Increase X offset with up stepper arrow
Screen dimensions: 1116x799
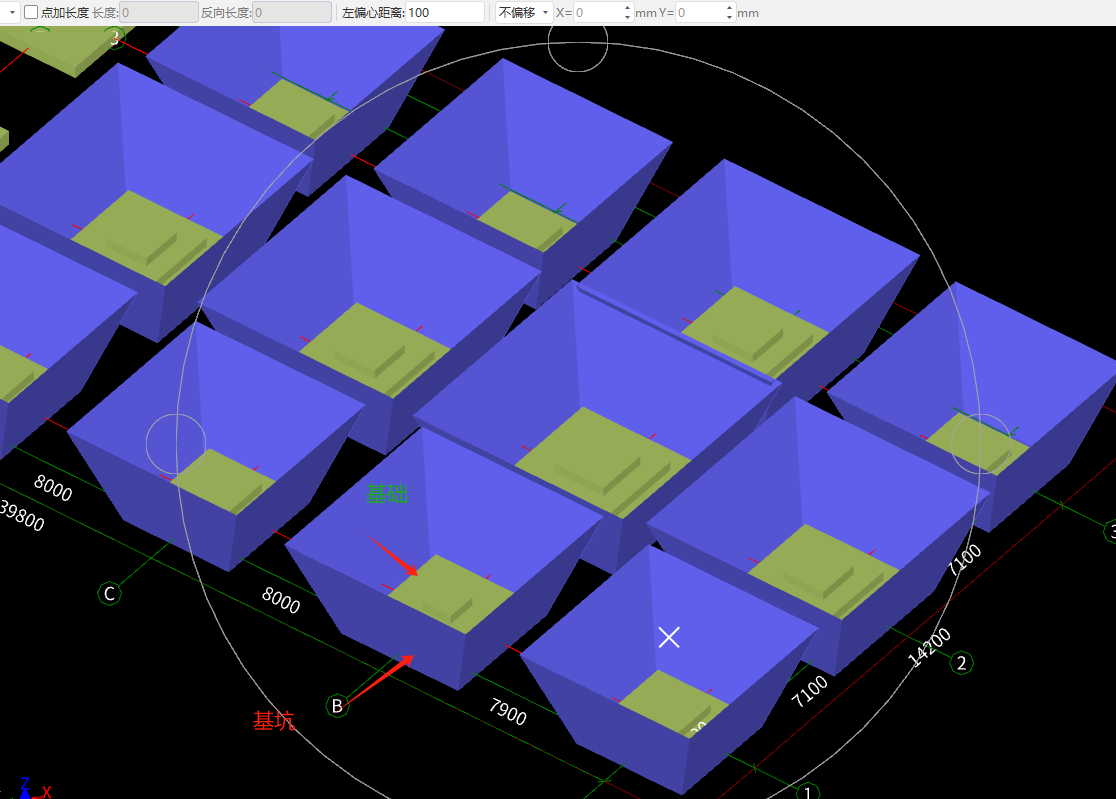coord(627,8)
